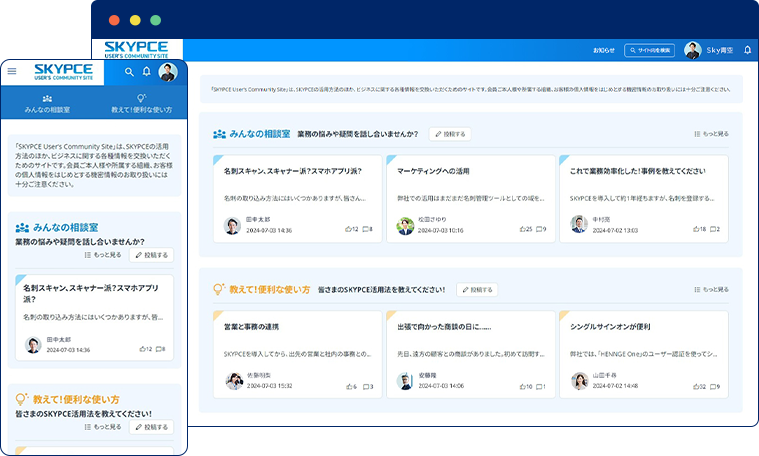Image resolution: width=759 pixels, height=456 pixels.
Task: Click 投稿する in desktop 教えて!便利な使い方 section
Action: click(477, 289)
